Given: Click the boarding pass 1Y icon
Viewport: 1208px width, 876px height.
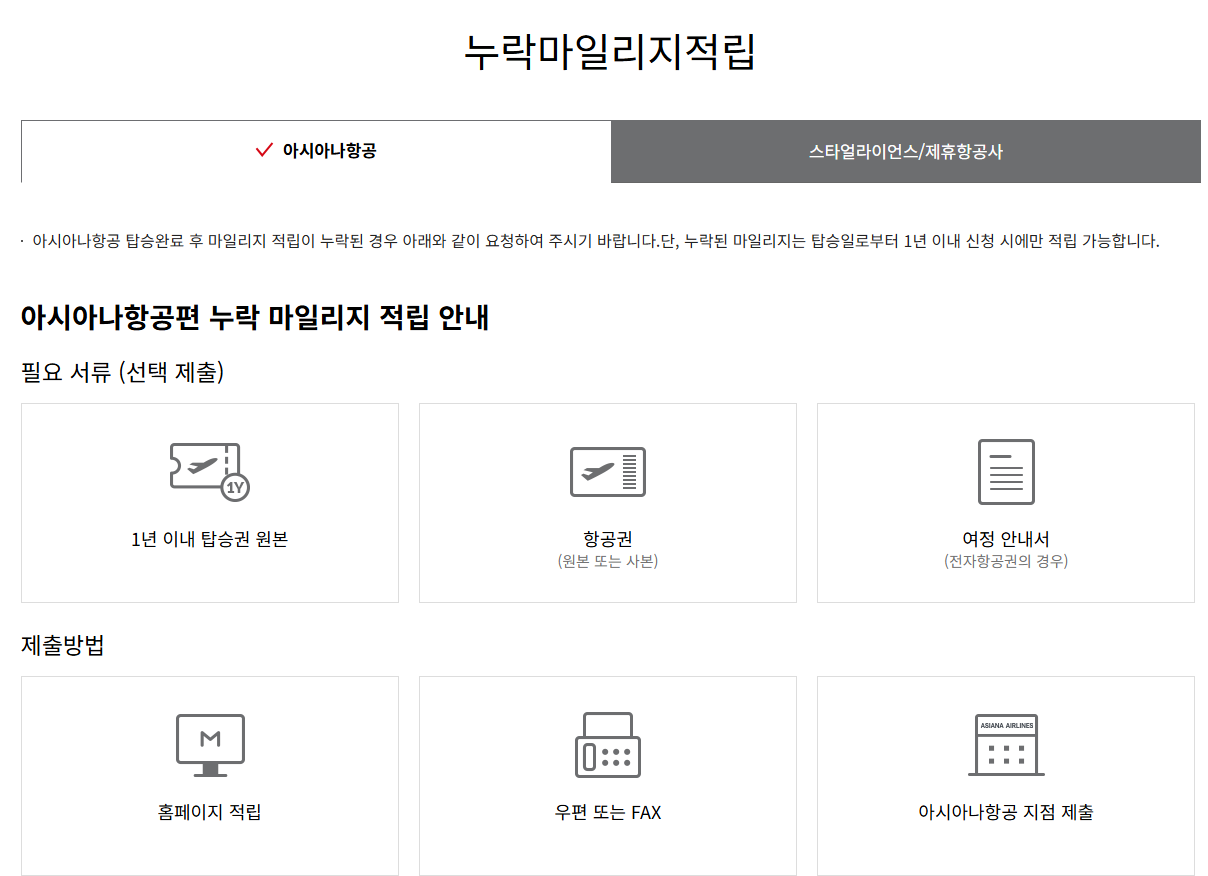Looking at the screenshot, I should click(209, 471).
